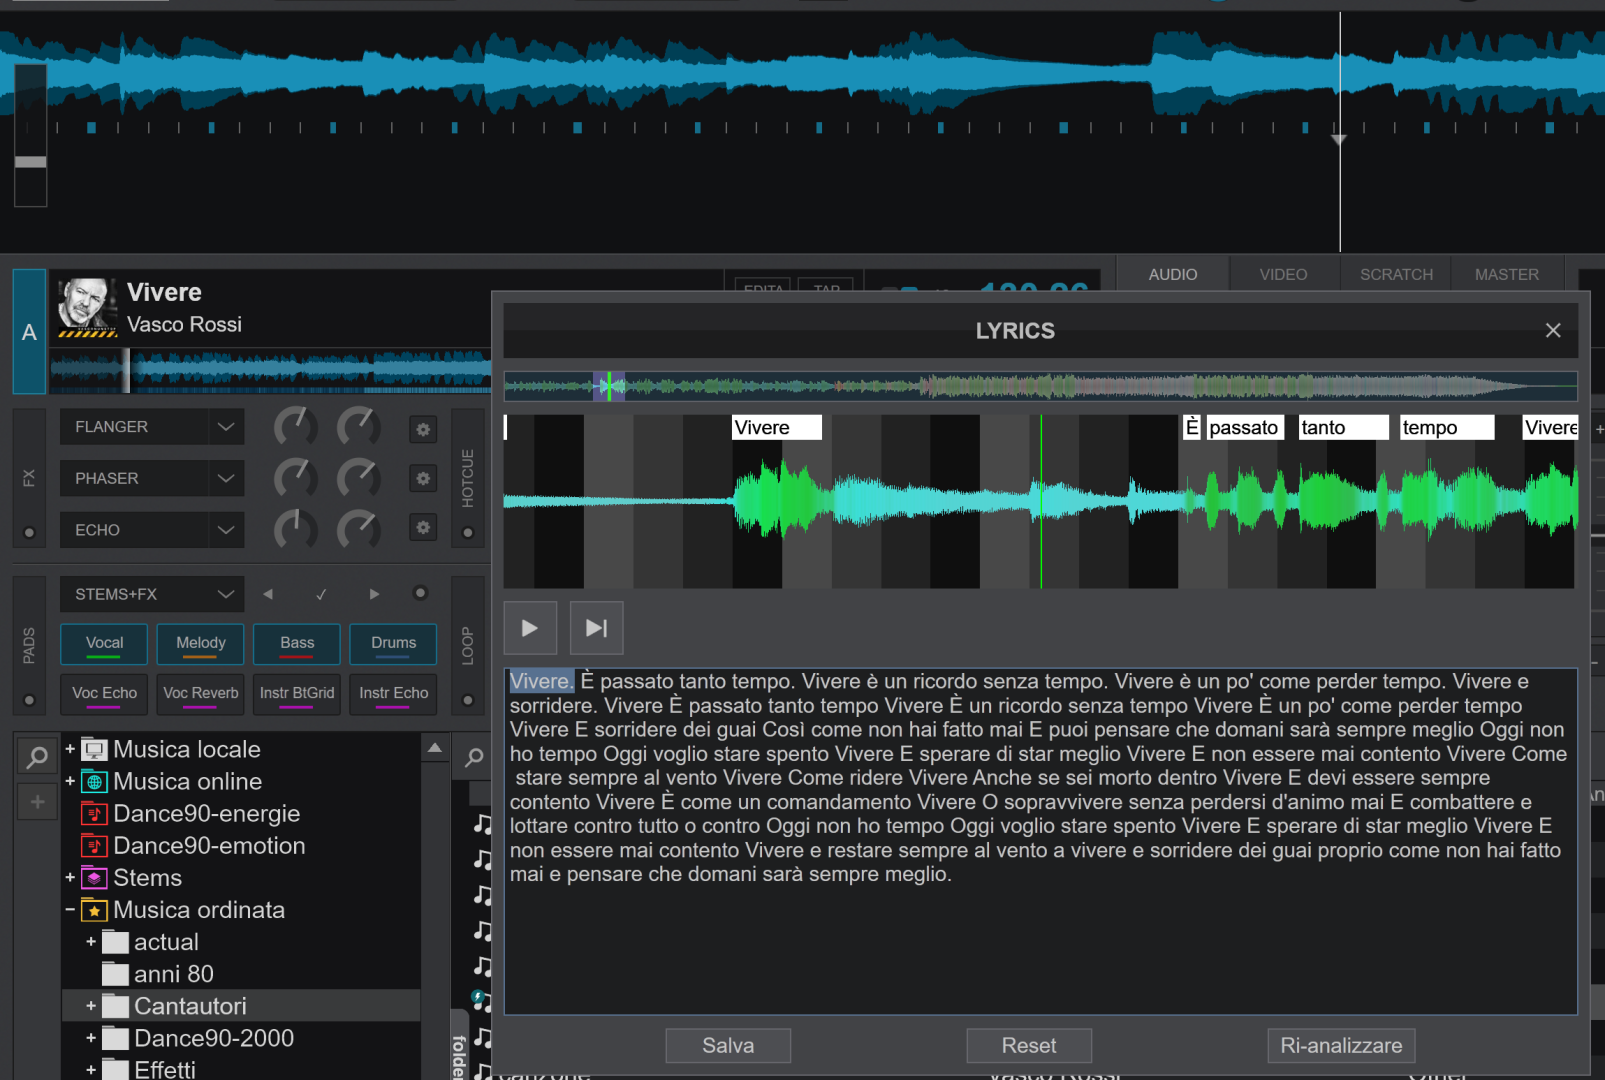1605x1080 pixels.
Task: Play the lyrics preview
Action: [530, 628]
